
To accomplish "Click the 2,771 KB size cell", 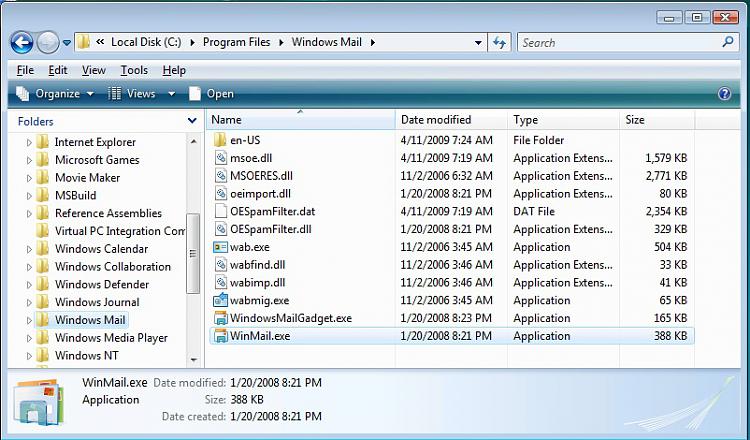I will click(666, 176).
